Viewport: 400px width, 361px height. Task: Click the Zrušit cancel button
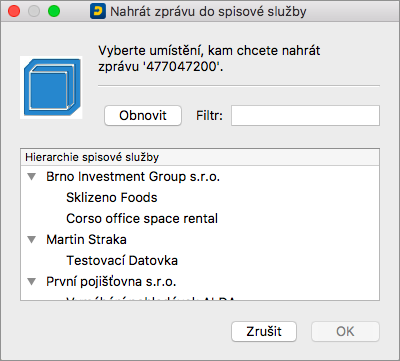coord(264,331)
